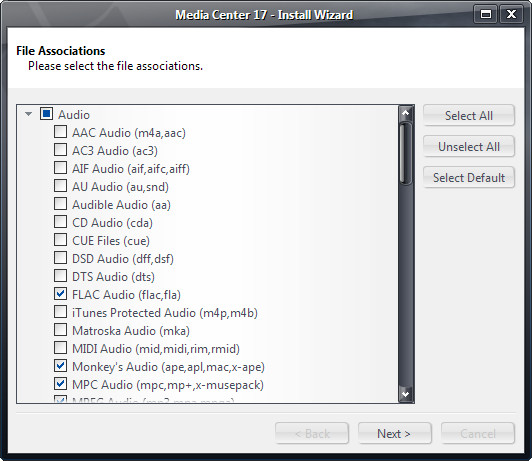Click the Select All button
532x461 pixels.
[x=469, y=115]
